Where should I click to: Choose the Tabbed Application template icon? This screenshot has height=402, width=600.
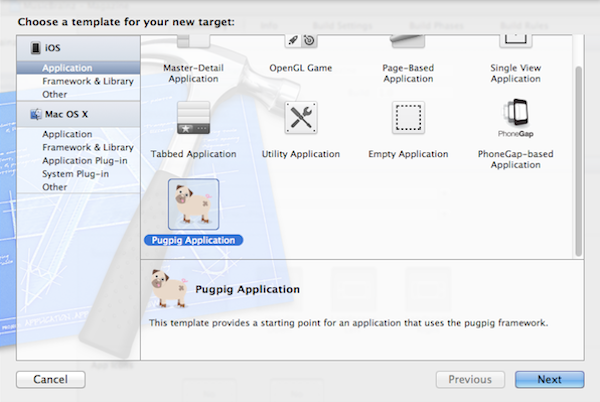tap(193, 118)
